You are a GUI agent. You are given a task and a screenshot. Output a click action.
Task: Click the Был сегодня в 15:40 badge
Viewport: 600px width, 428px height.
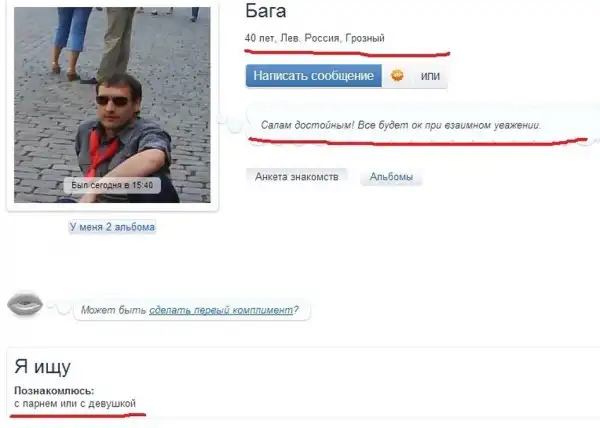point(112,185)
